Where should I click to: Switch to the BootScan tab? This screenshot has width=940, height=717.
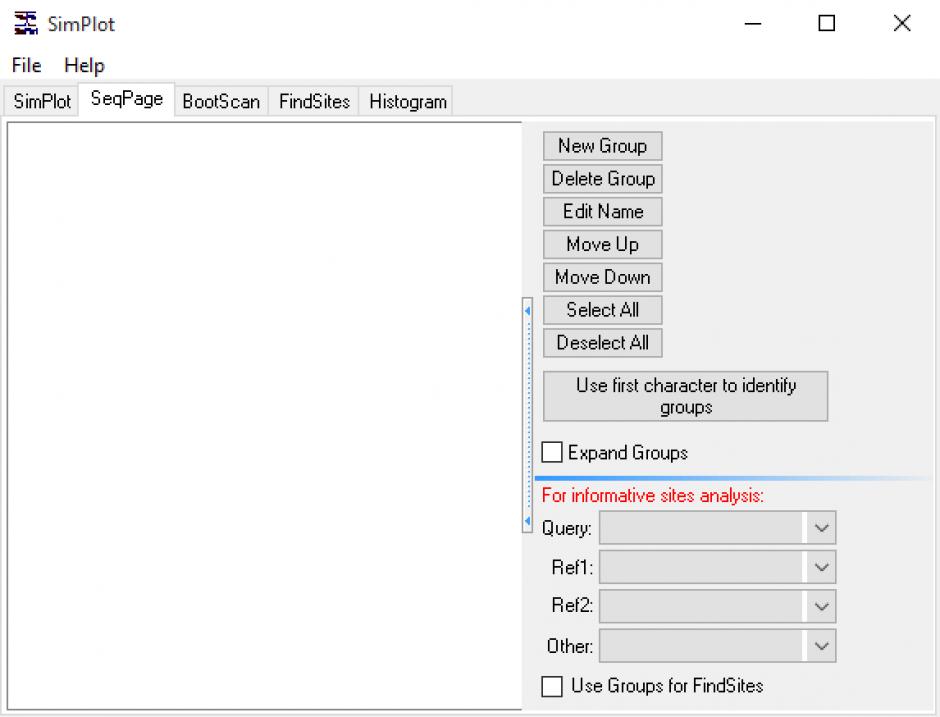coord(221,101)
